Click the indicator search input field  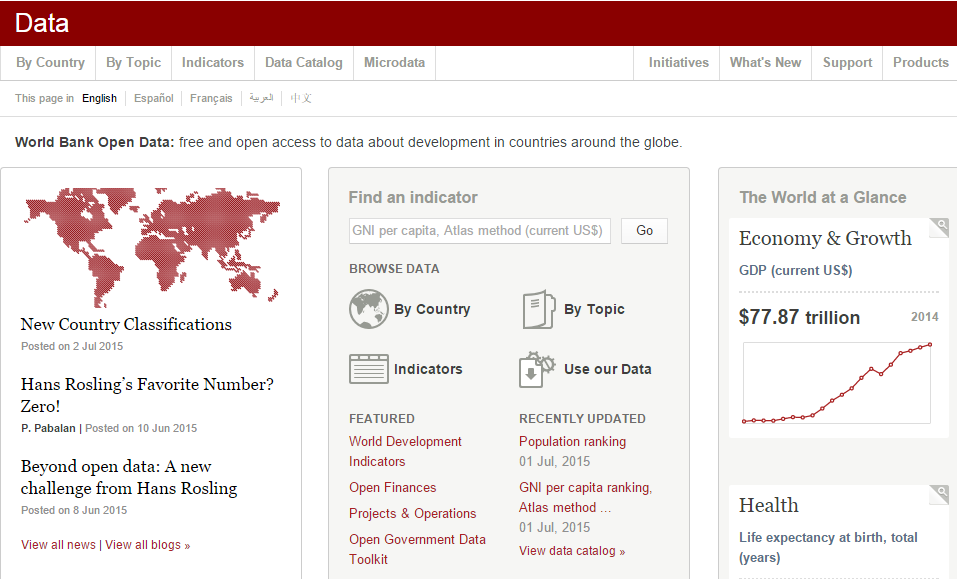(x=479, y=230)
